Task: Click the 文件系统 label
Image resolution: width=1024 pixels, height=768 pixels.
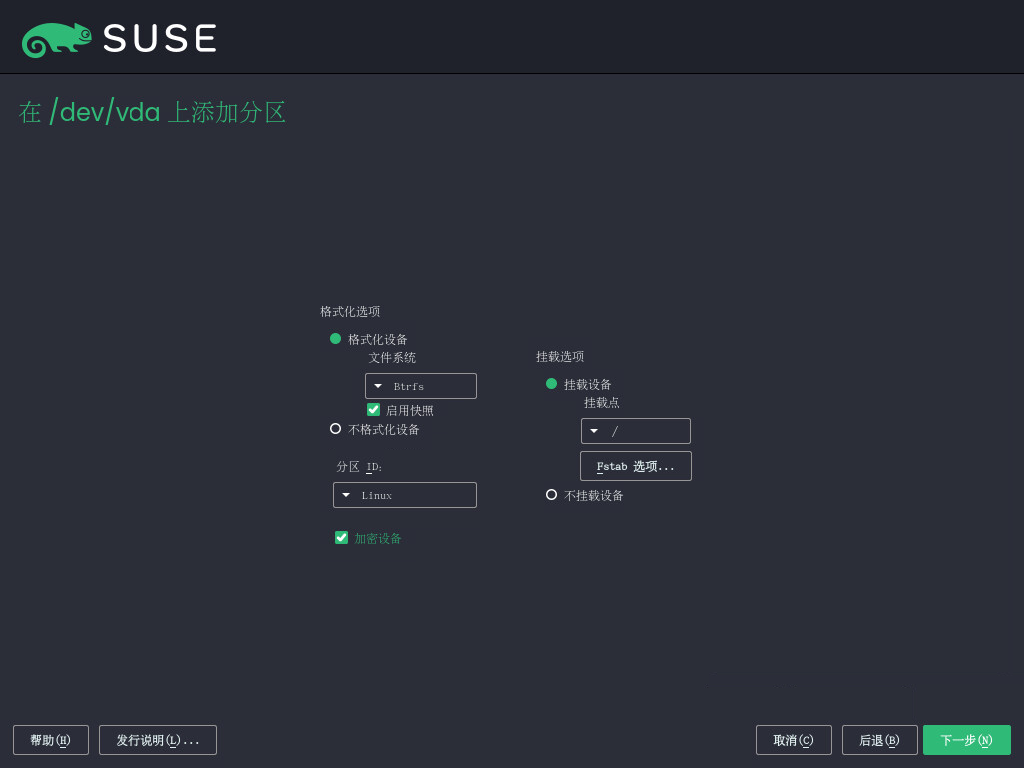Action: (x=392, y=358)
